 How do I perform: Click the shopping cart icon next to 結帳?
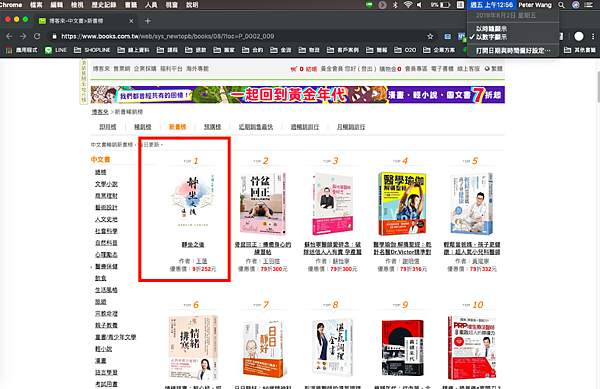293,69
